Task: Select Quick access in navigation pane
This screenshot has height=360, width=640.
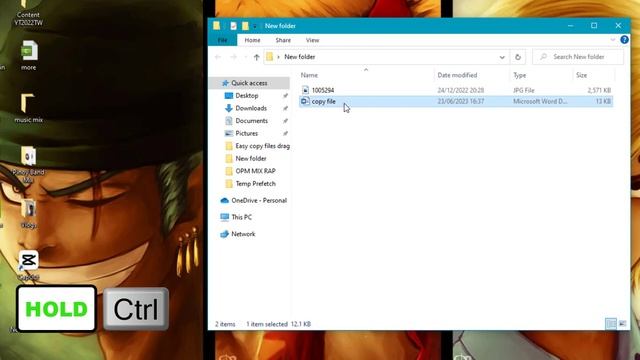Action: [249, 83]
